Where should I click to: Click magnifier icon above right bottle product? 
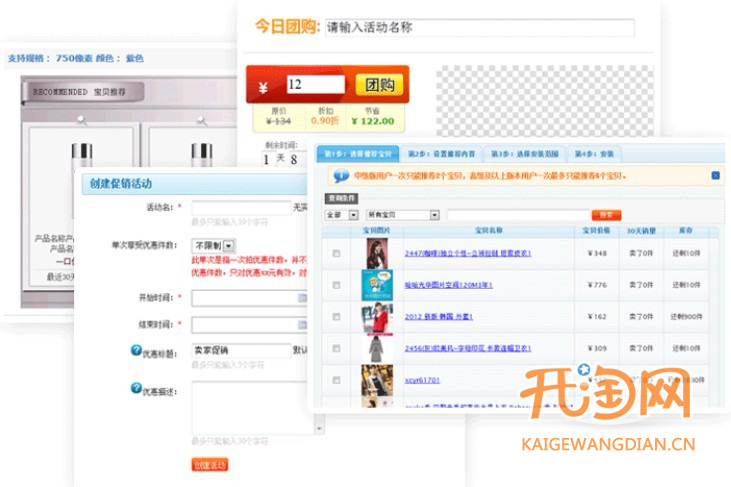201,120
